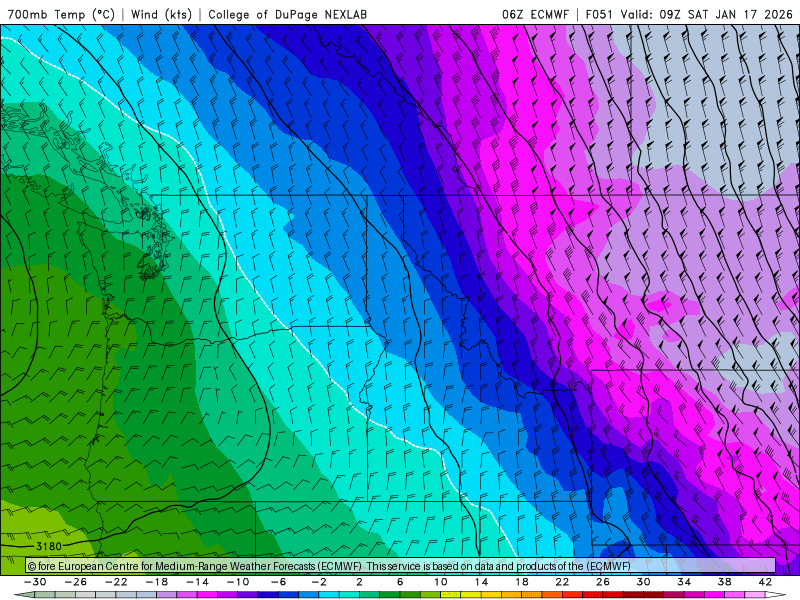Select the "College of DuPage NEXLAB" header text
Screen dimensions: 800x600
287,14
